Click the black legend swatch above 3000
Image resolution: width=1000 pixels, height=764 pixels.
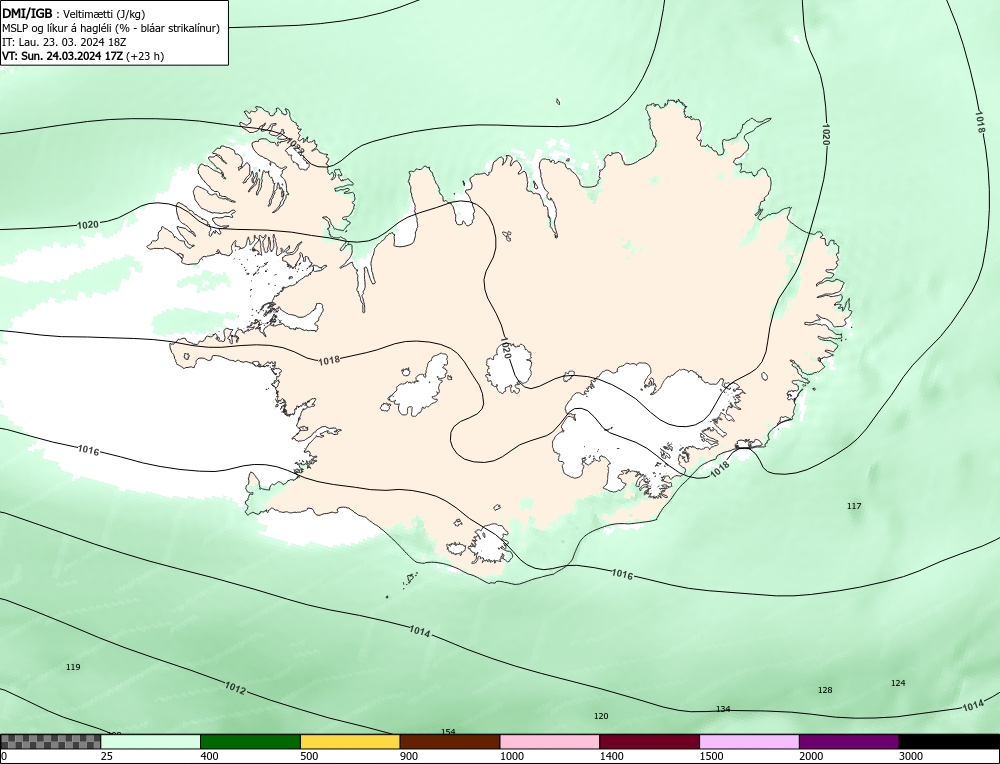coord(949,742)
